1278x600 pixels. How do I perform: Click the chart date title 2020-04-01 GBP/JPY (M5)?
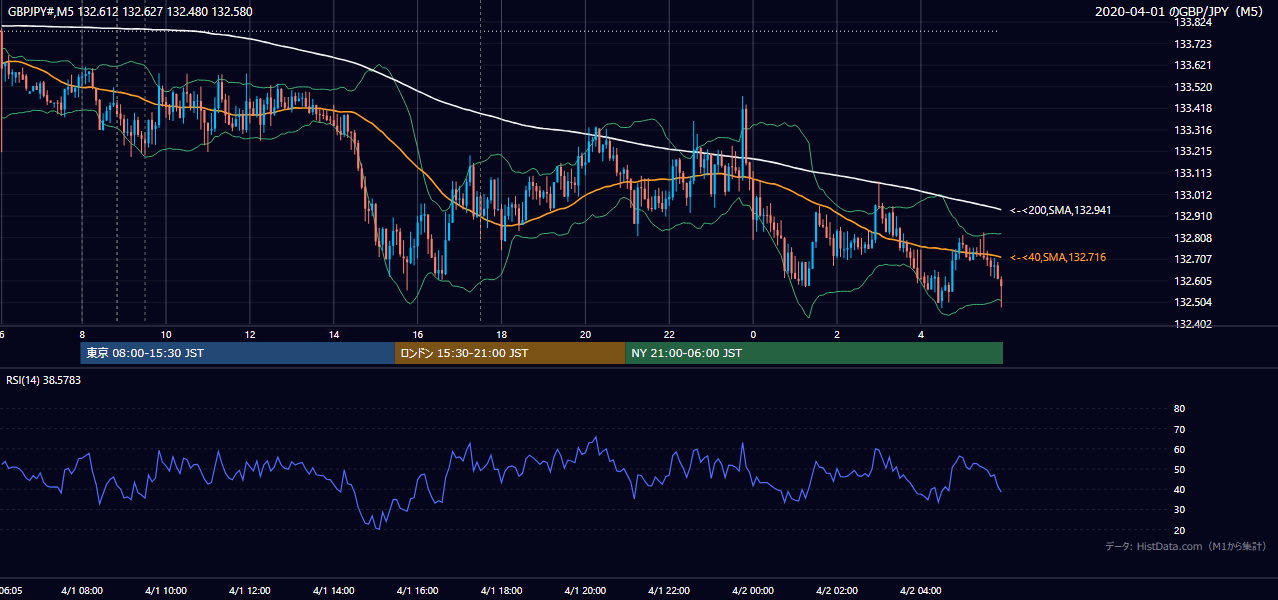1181,12
